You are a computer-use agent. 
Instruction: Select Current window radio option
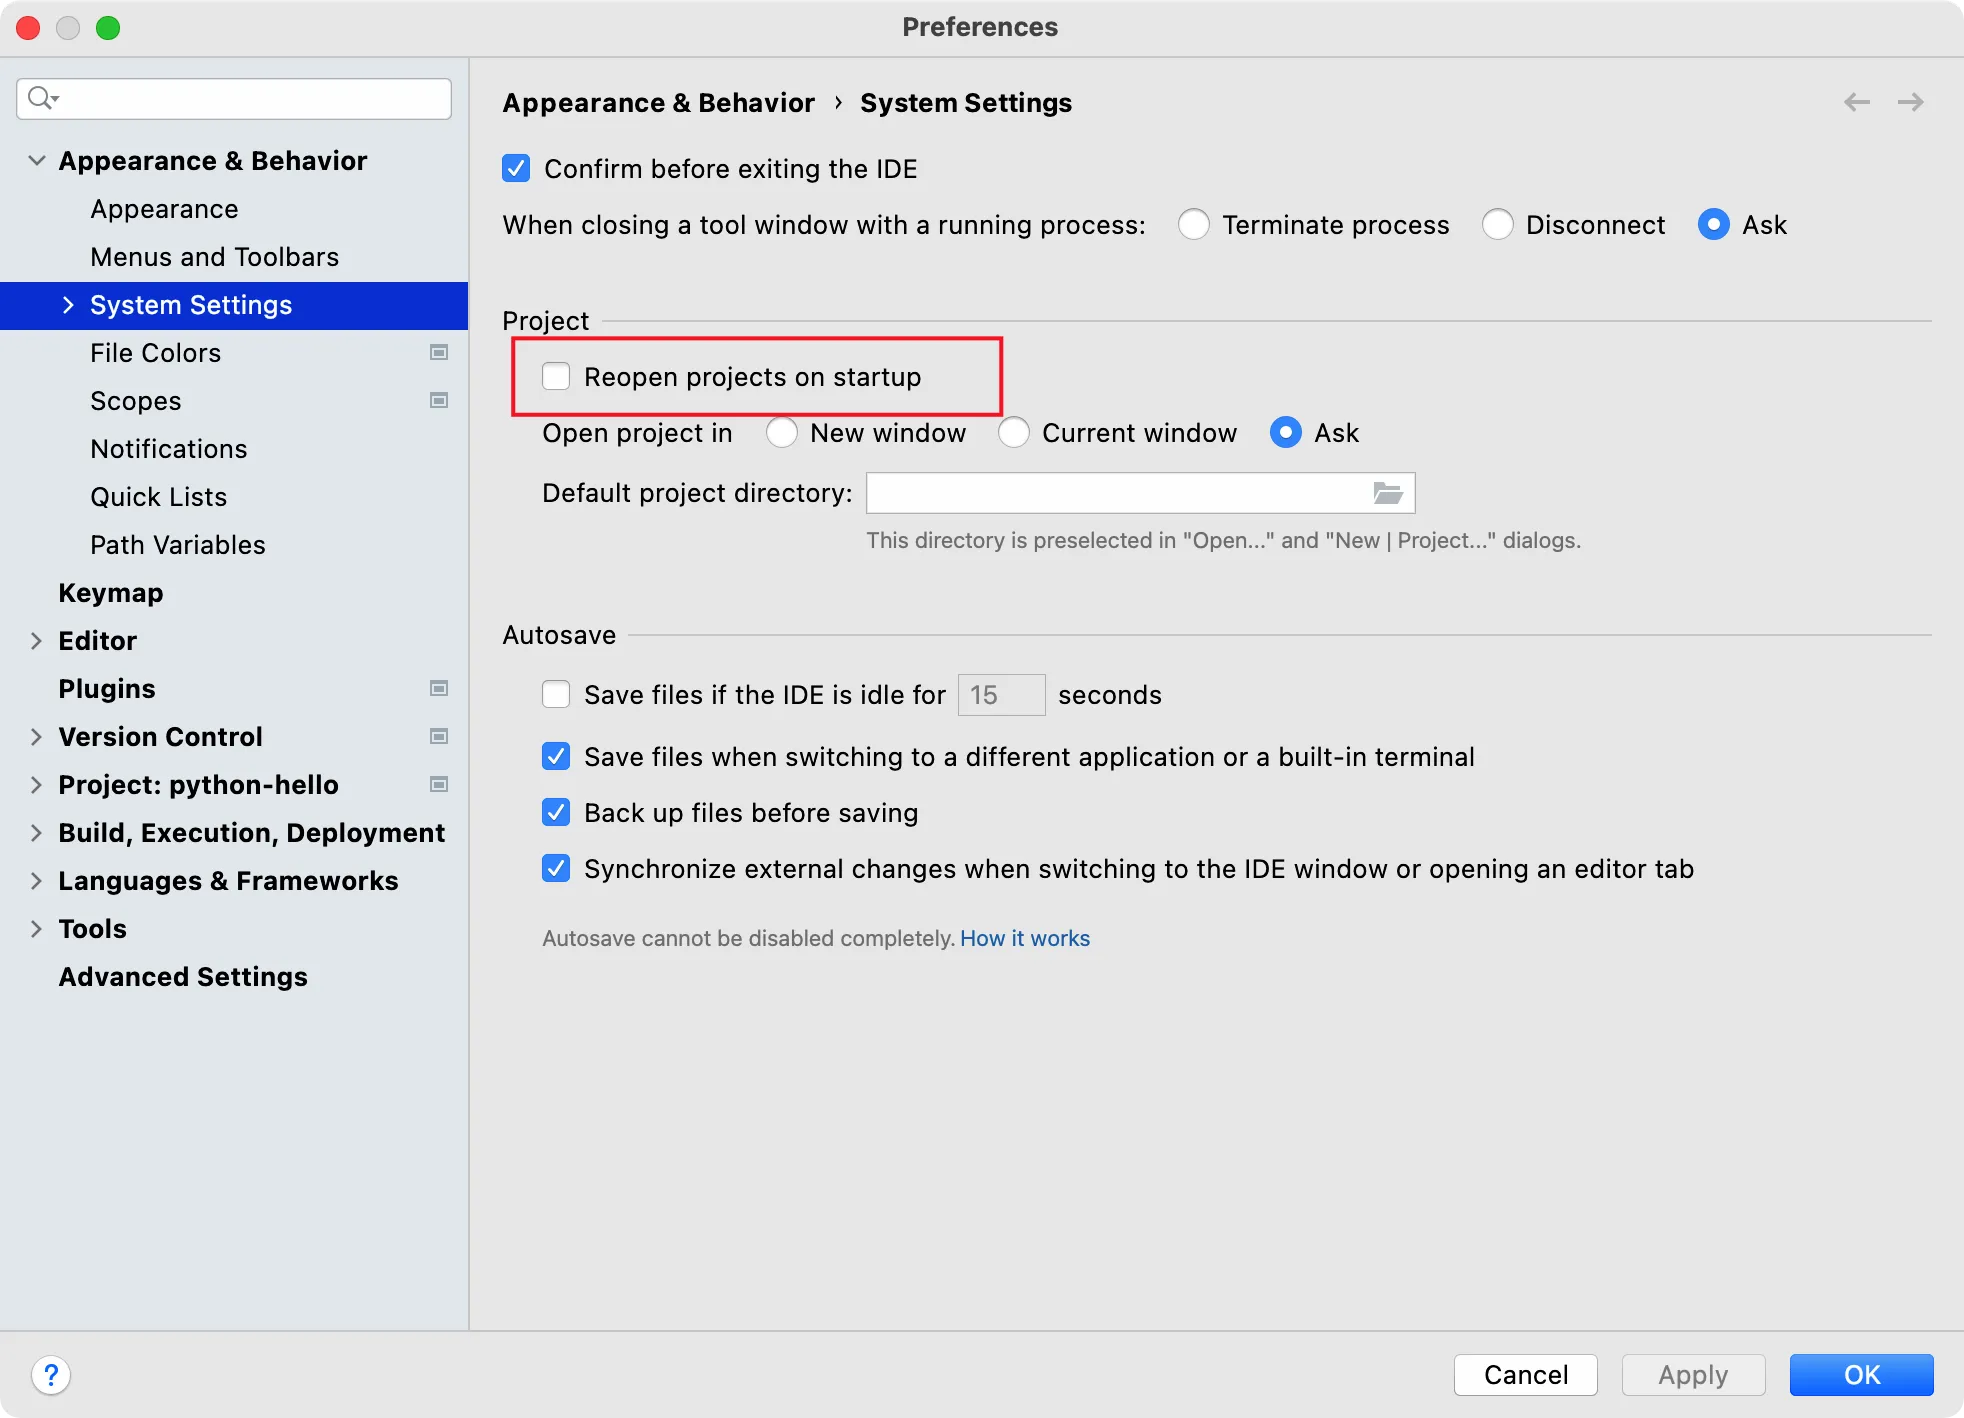pos(1013,432)
